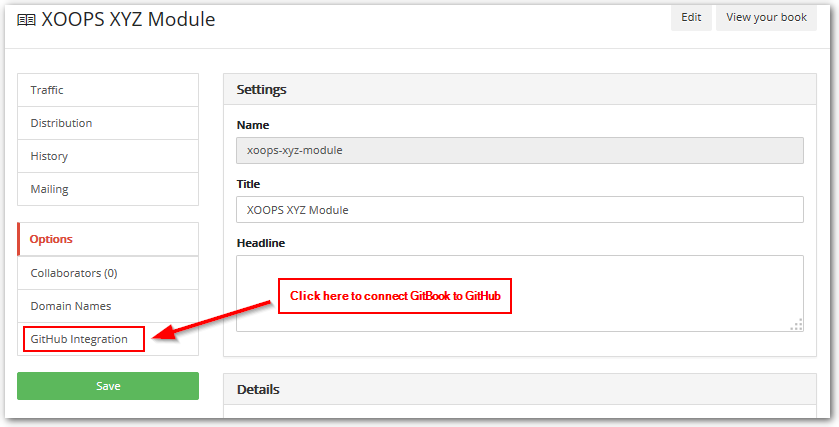Click the disabled Name field xoops-xyz-module

[x=520, y=150]
